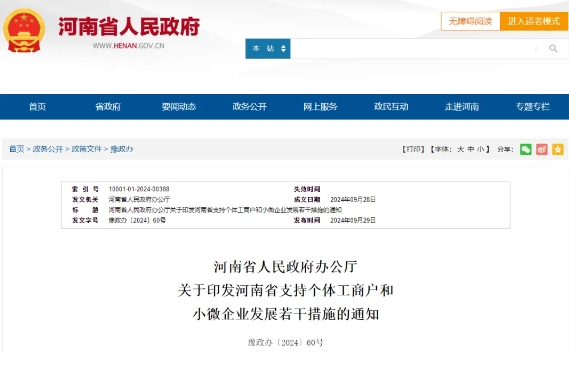Image resolution: width=569 pixels, height=385 pixels.
Task: Click inside the site search field
Action: click(x=413, y=48)
